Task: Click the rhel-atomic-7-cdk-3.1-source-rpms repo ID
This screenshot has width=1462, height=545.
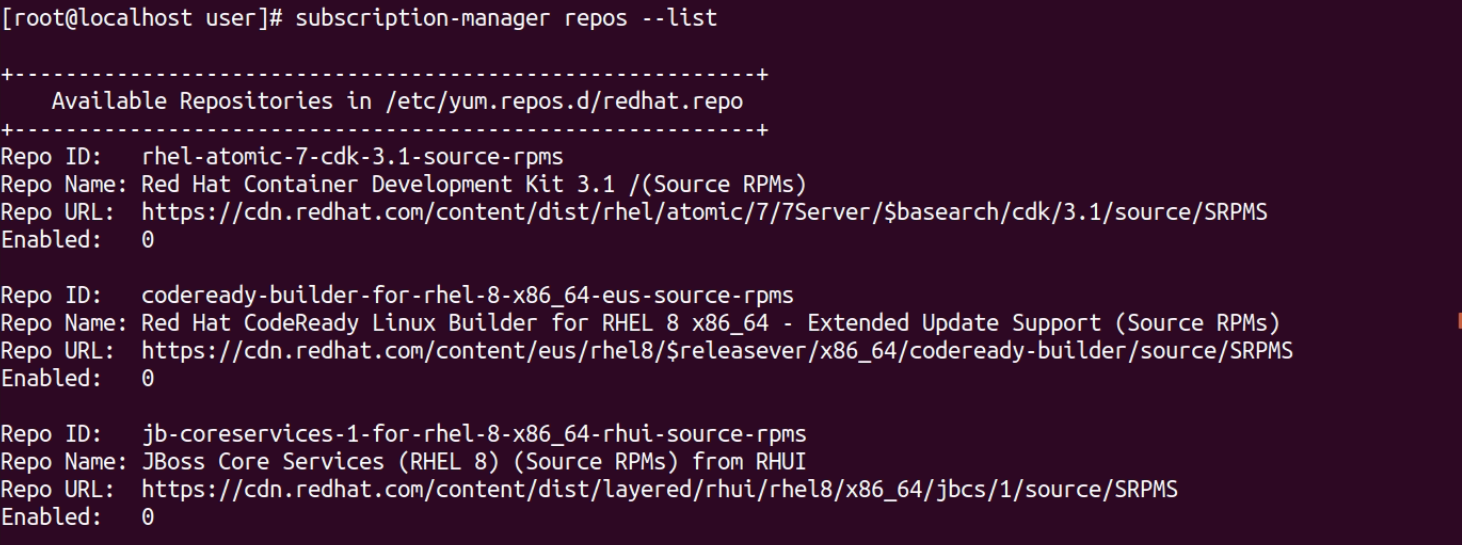Action: pos(353,157)
